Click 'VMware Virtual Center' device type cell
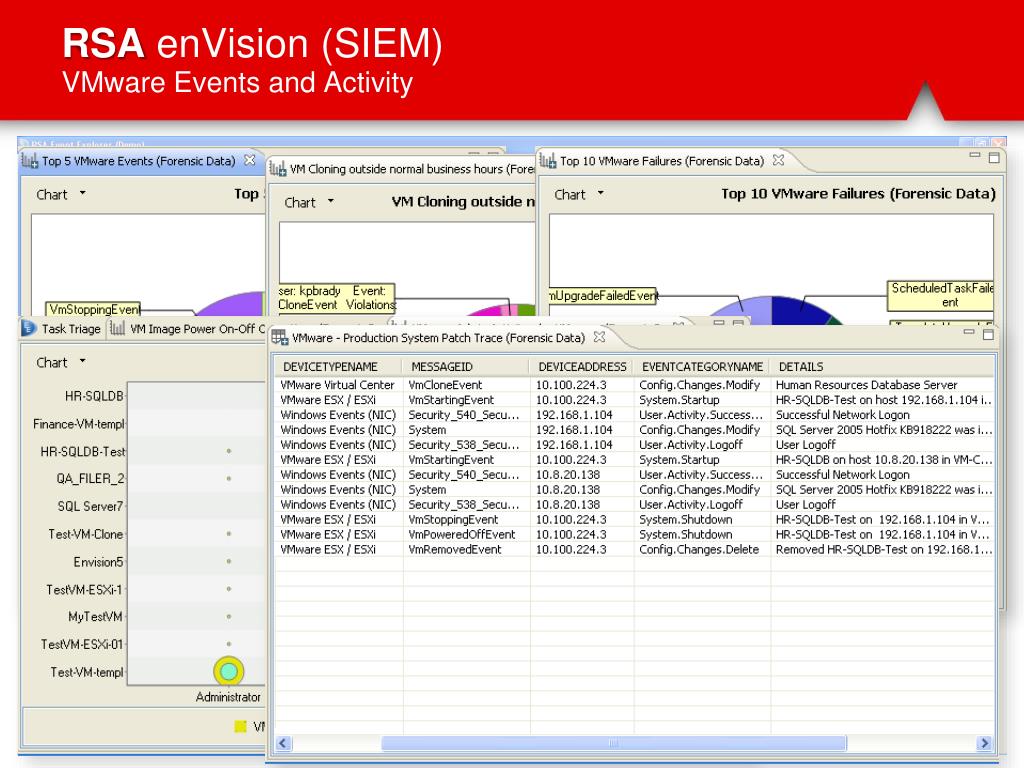1024x768 pixels. coord(337,385)
